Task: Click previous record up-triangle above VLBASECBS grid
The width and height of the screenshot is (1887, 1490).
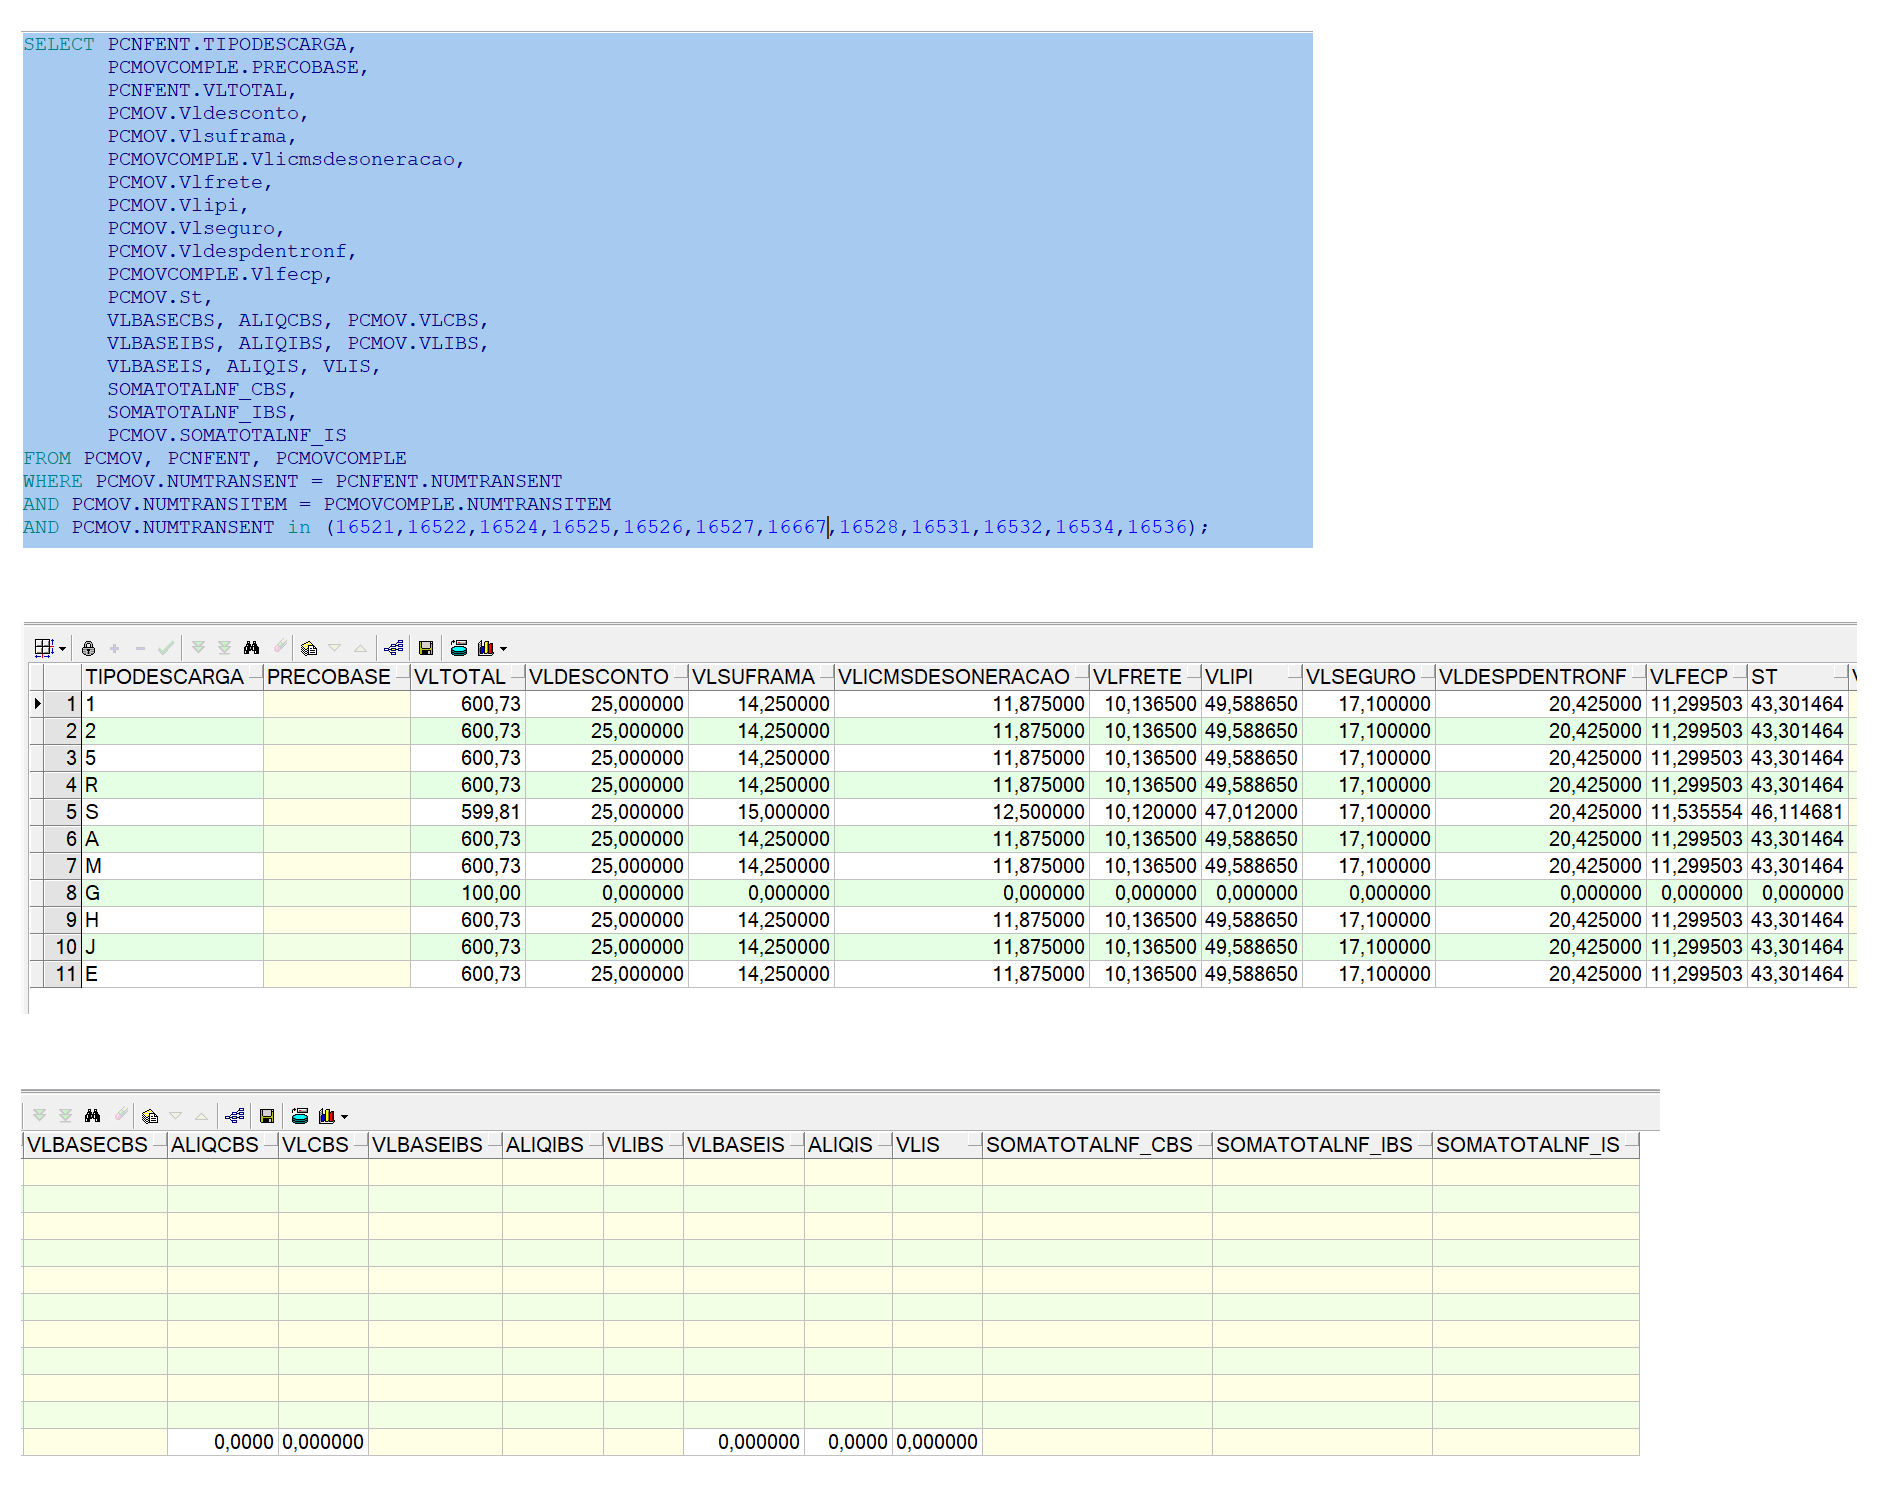Action: (x=201, y=1116)
